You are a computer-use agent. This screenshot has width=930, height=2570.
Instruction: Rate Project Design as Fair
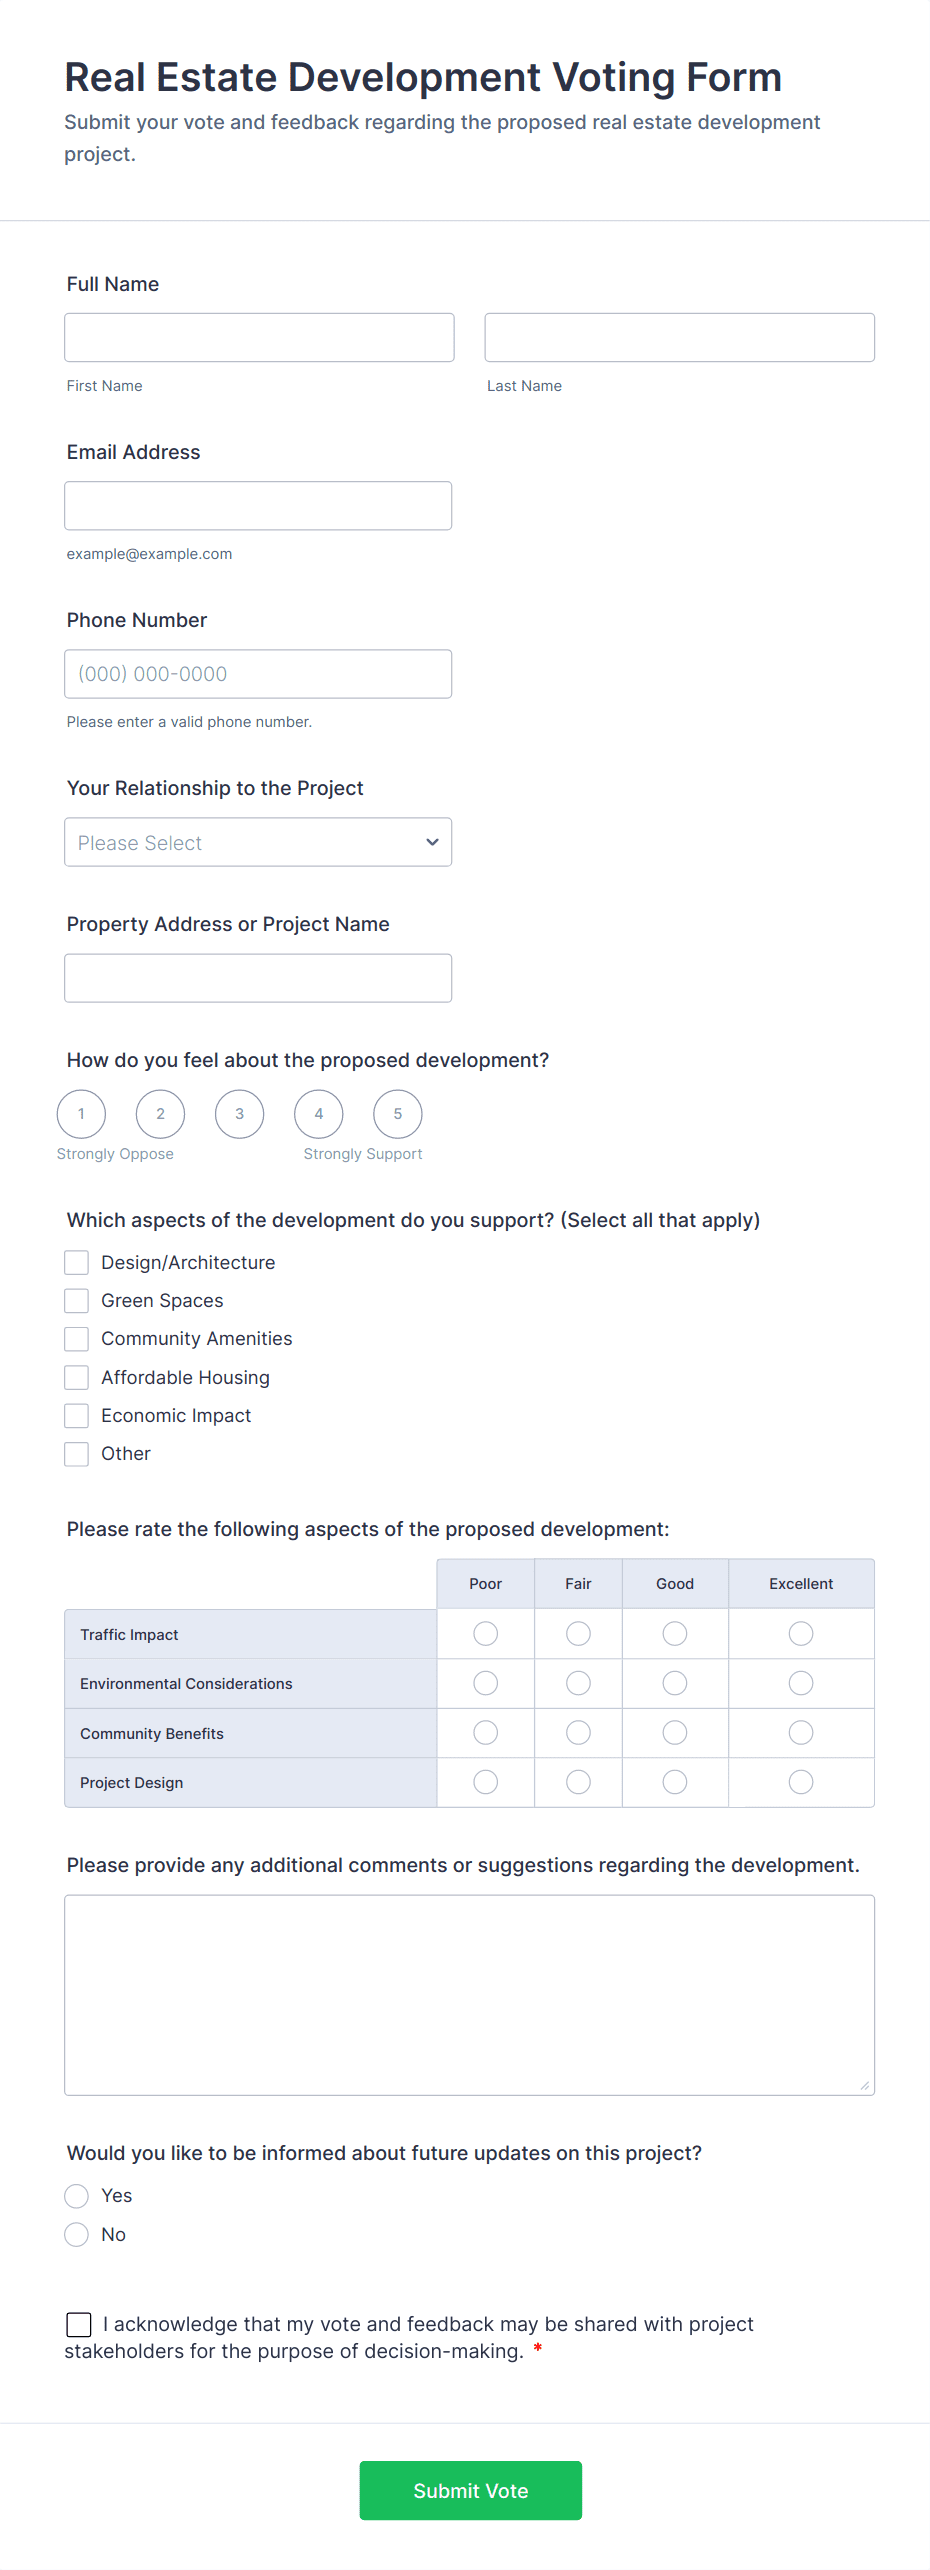click(578, 1782)
